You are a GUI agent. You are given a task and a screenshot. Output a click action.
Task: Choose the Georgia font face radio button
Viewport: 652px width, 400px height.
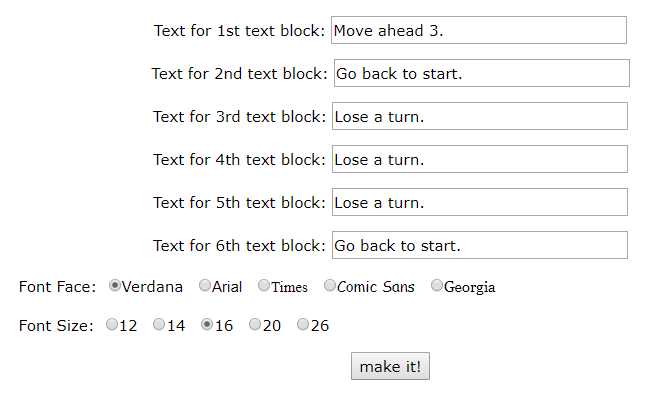(x=437, y=286)
